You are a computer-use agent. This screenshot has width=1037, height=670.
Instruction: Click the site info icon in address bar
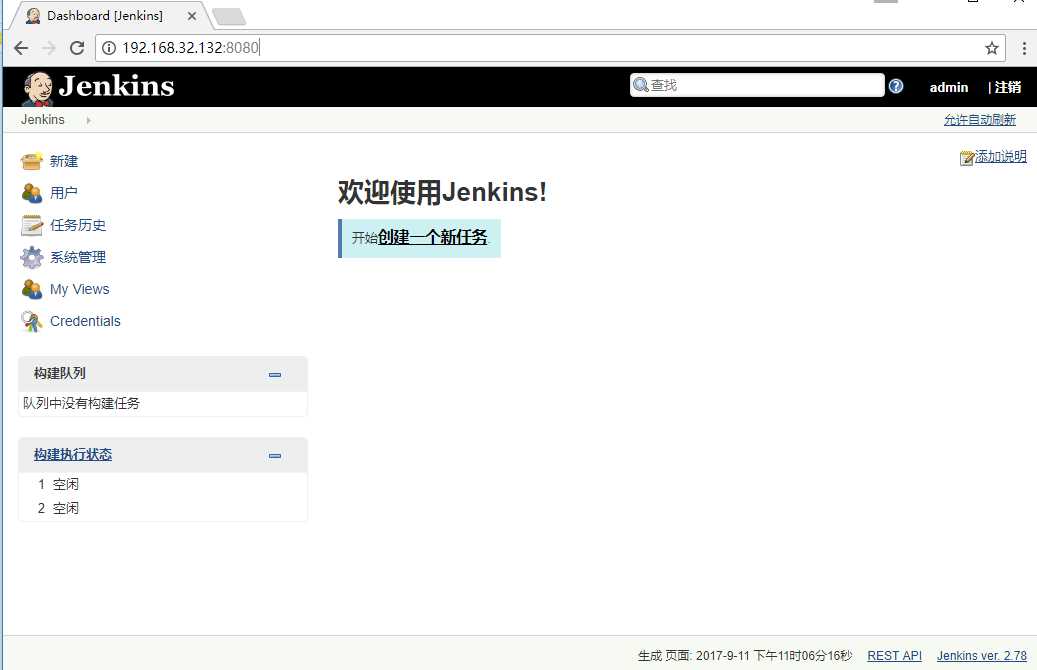pyautogui.click(x=109, y=48)
